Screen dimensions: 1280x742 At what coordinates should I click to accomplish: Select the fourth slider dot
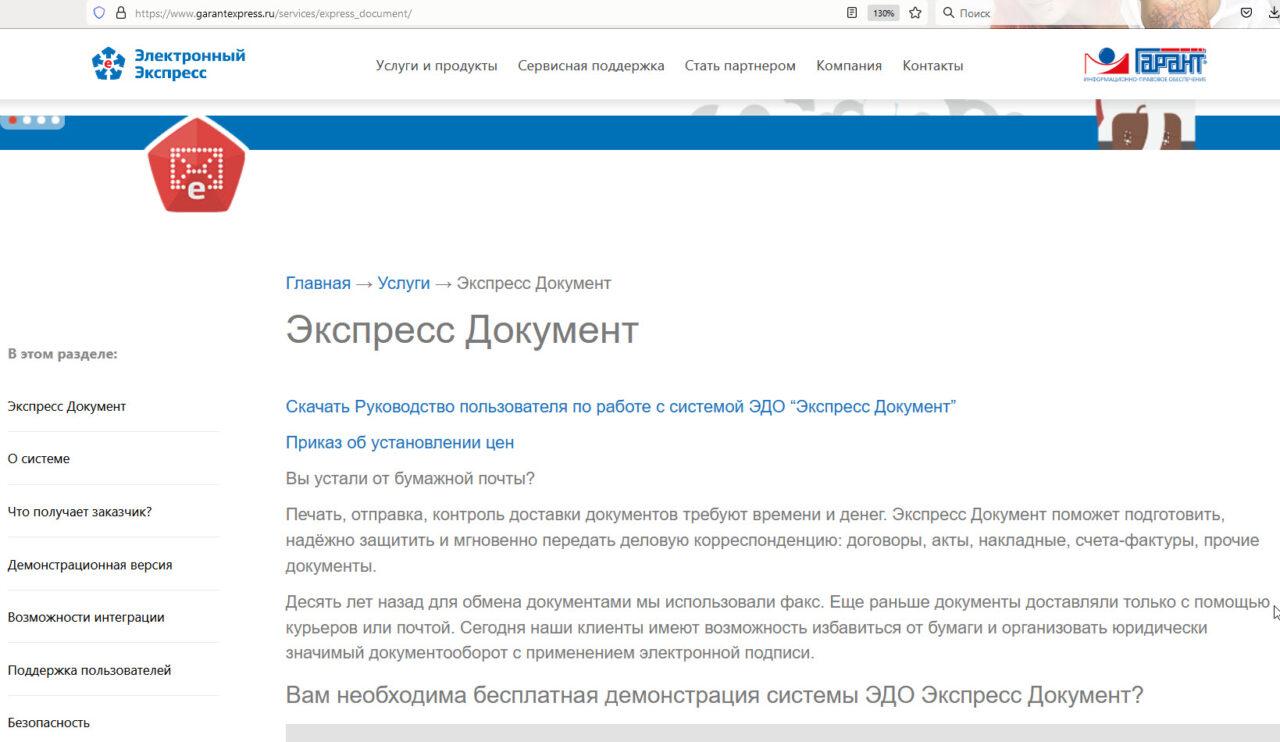(x=55, y=120)
